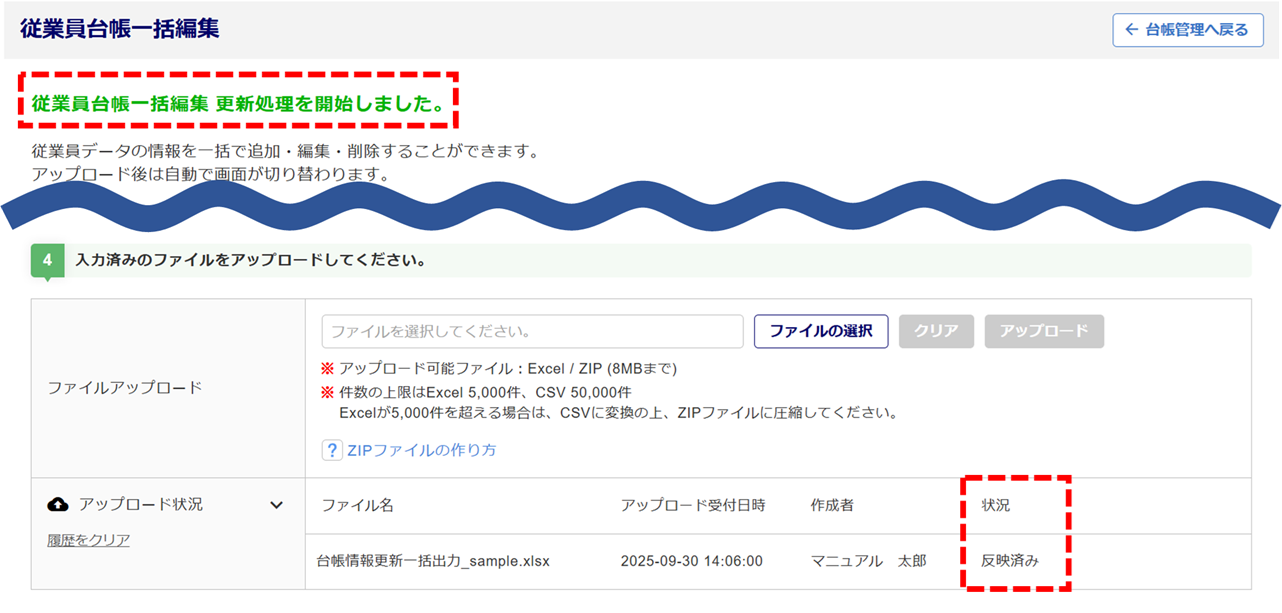Click the 作成者 column header
The width and height of the screenshot is (1282, 613).
(833, 505)
